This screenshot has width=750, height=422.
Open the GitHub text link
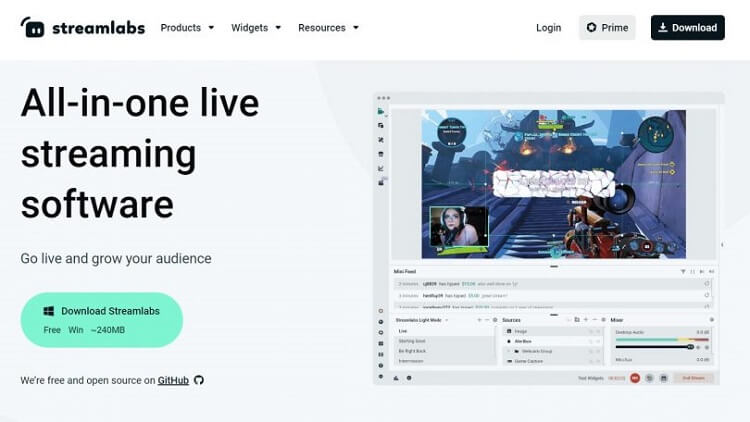(173, 380)
